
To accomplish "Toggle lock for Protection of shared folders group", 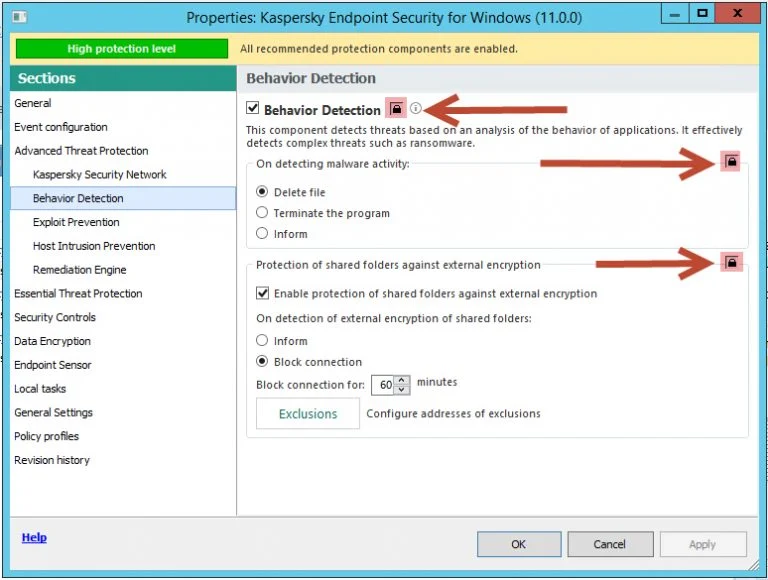I will 731,262.
